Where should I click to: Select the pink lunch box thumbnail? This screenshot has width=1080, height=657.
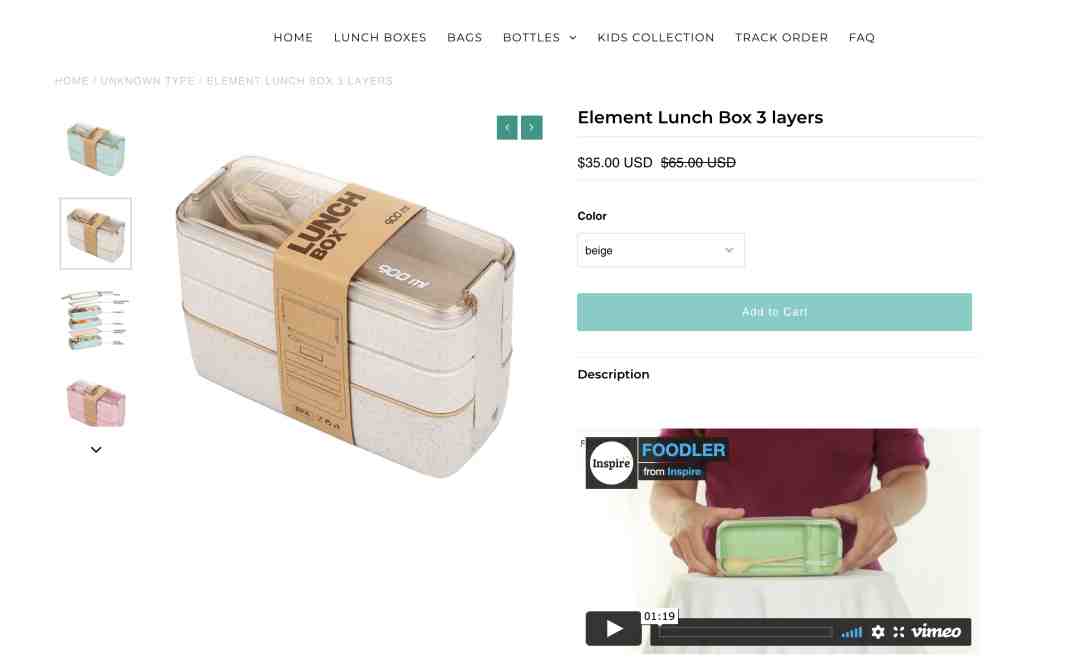[96, 404]
